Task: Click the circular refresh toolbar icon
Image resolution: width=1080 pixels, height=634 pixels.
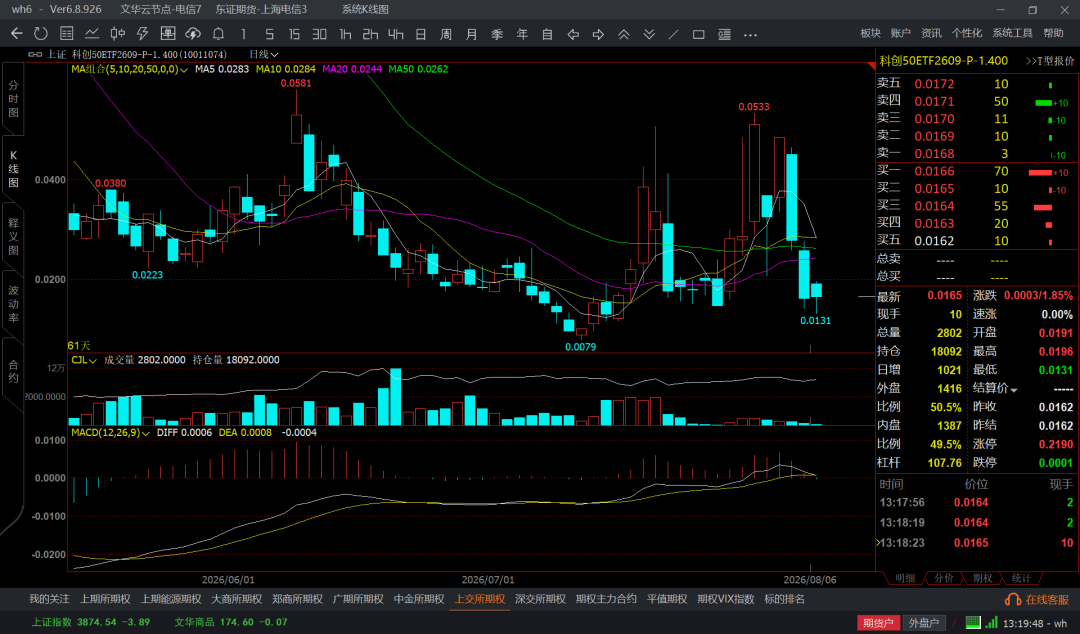Action: 41,34
